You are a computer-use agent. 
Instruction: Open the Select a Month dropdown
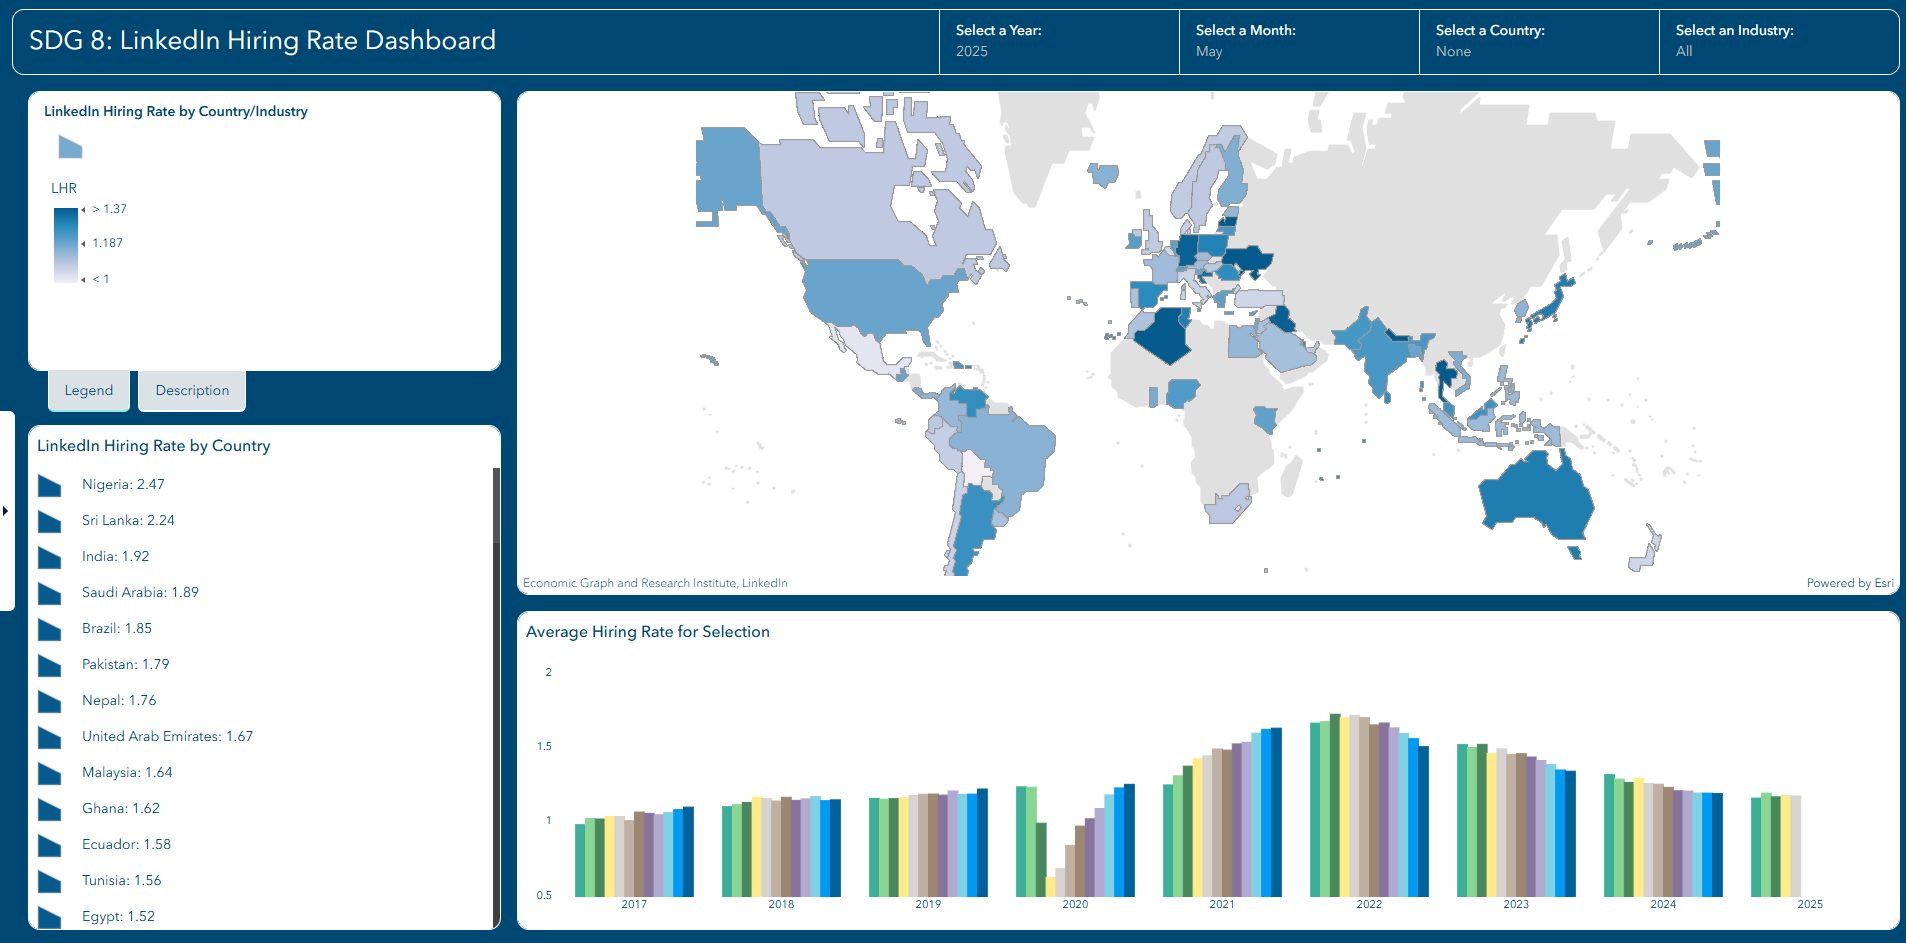(x=1298, y=42)
